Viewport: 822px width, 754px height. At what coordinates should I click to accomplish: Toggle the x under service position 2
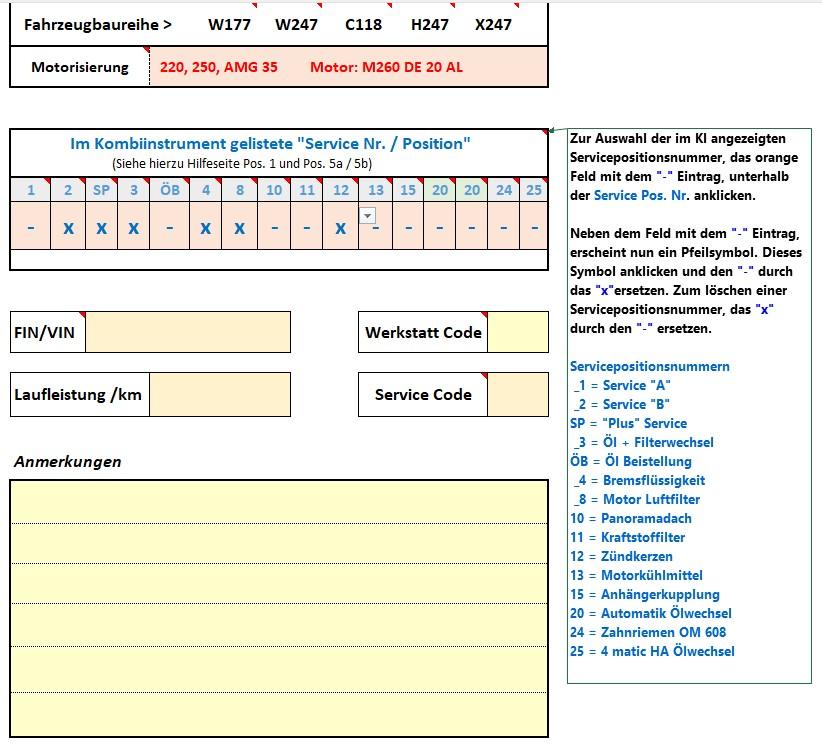(68, 226)
